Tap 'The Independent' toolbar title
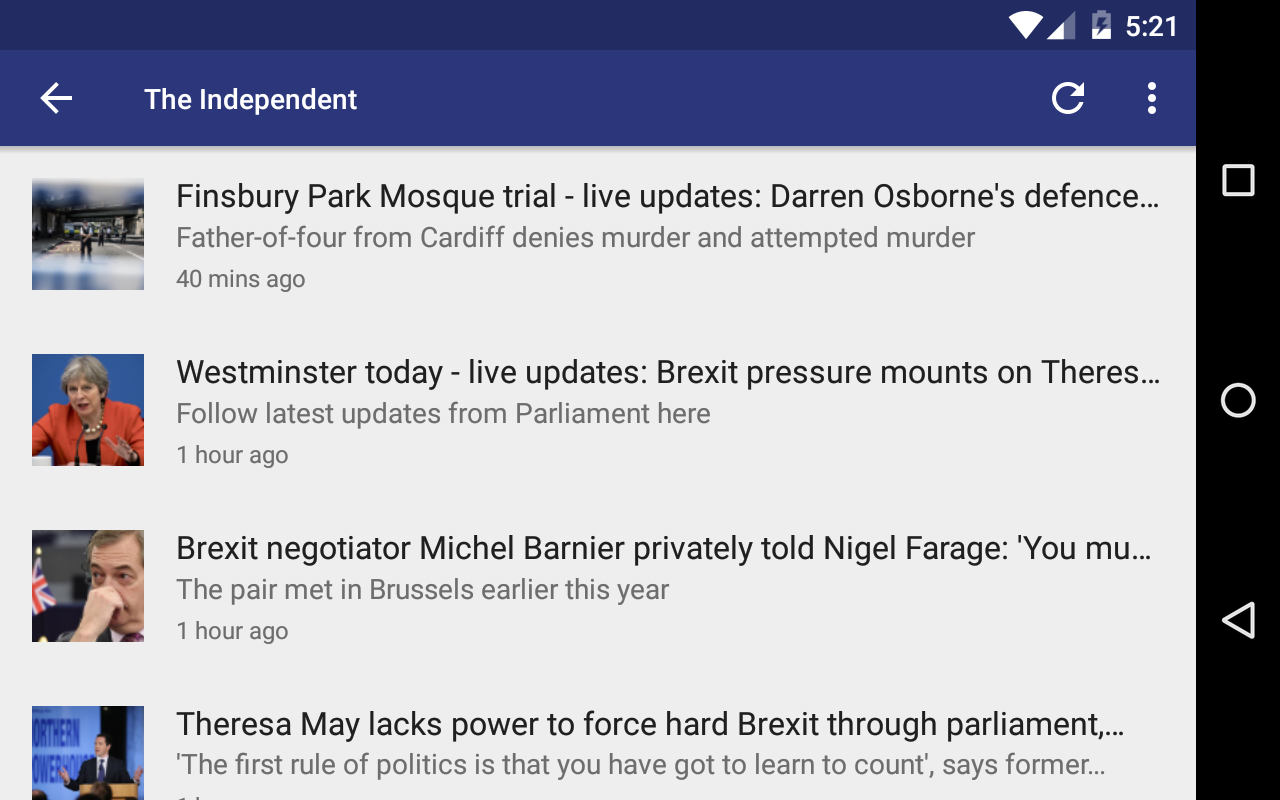This screenshot has width=1280, height=800. 250,99
